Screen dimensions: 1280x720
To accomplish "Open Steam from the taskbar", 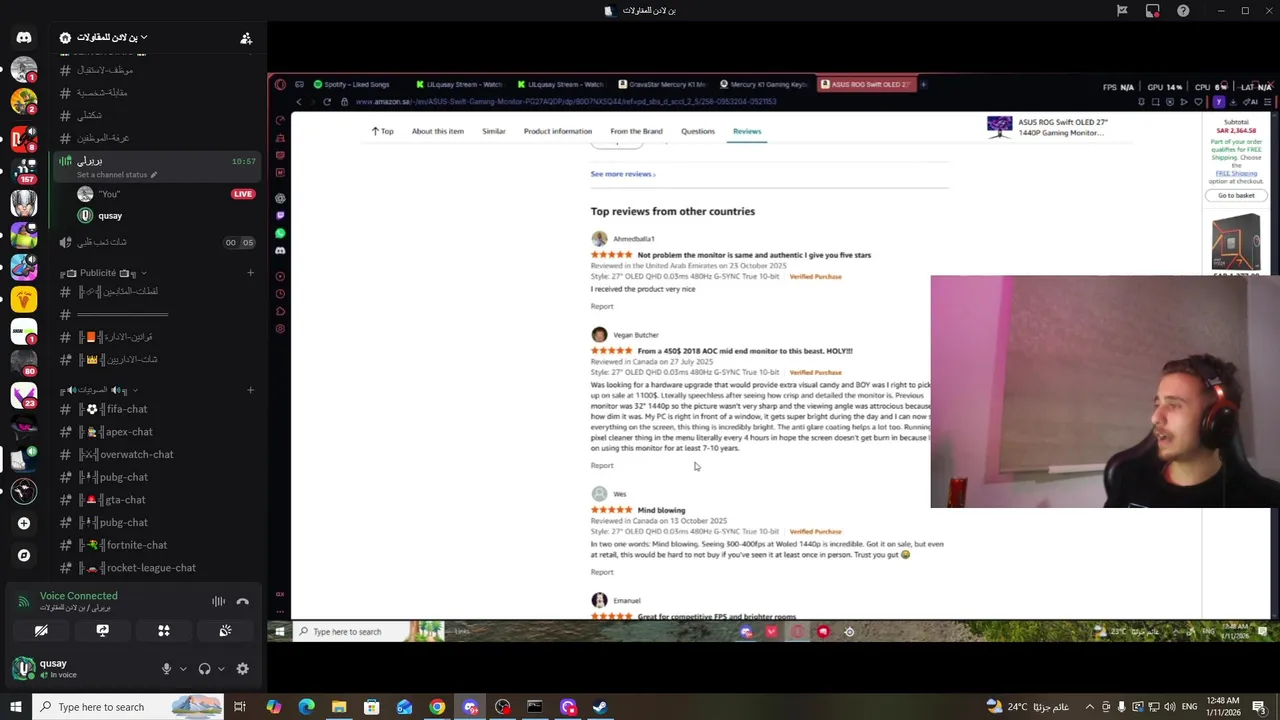I will (x=600, y=707).
